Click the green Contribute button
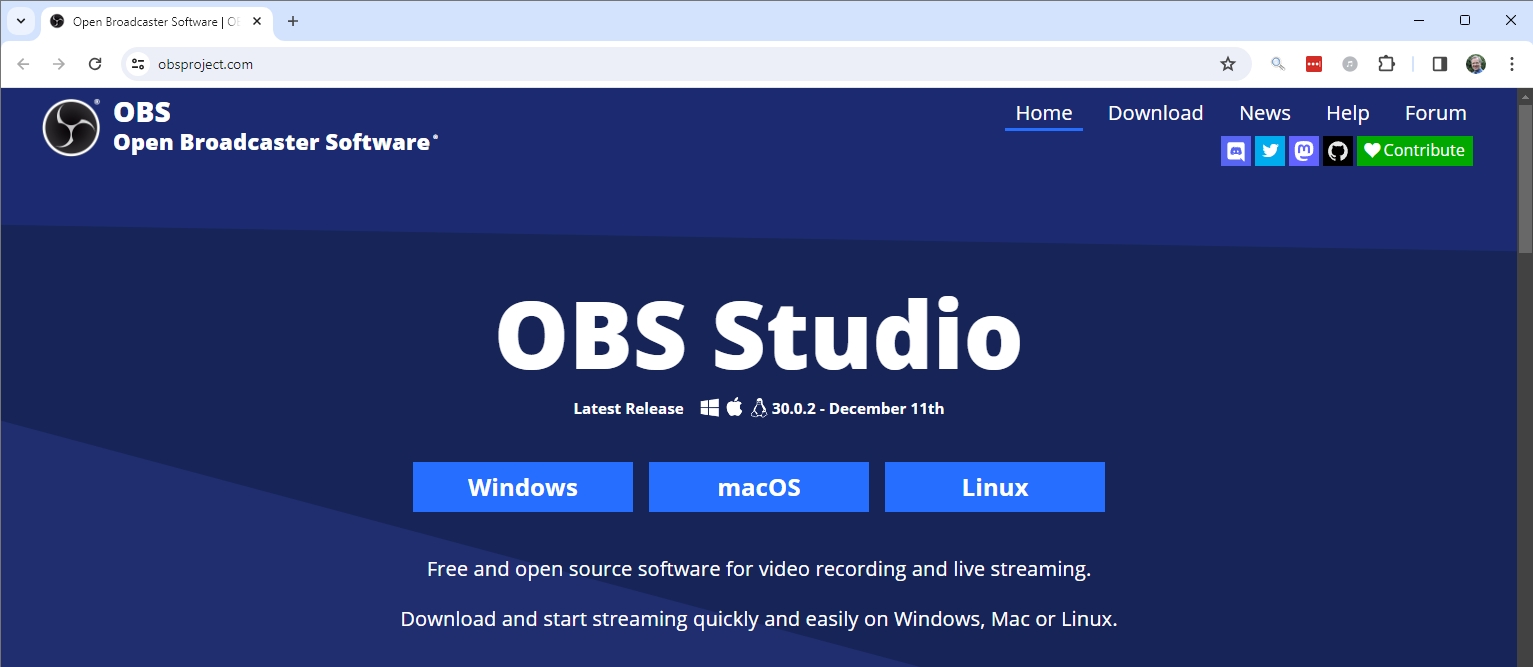Viewport: 1533px width, 667px height. click(1414, 151)
